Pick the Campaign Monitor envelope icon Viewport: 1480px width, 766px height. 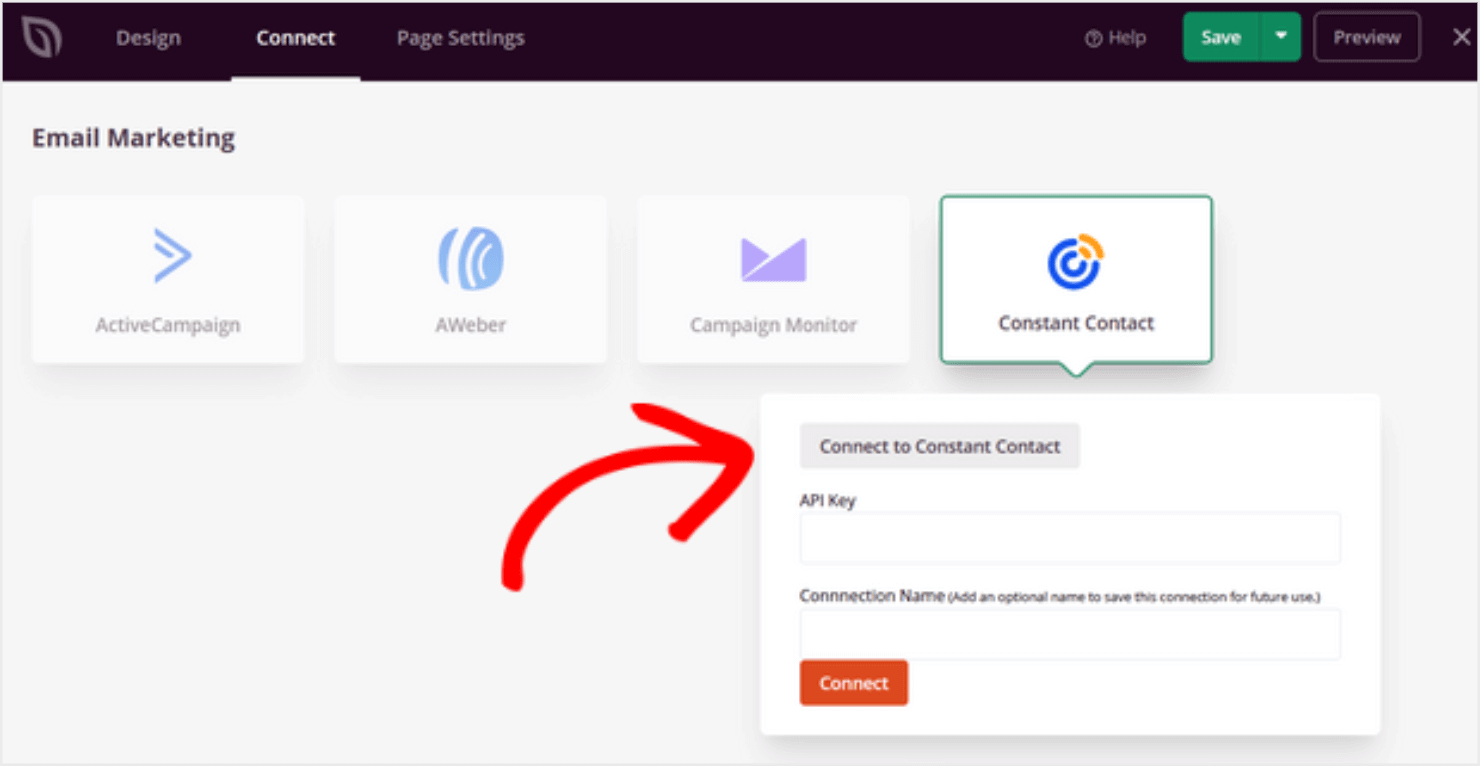(773, 259)
